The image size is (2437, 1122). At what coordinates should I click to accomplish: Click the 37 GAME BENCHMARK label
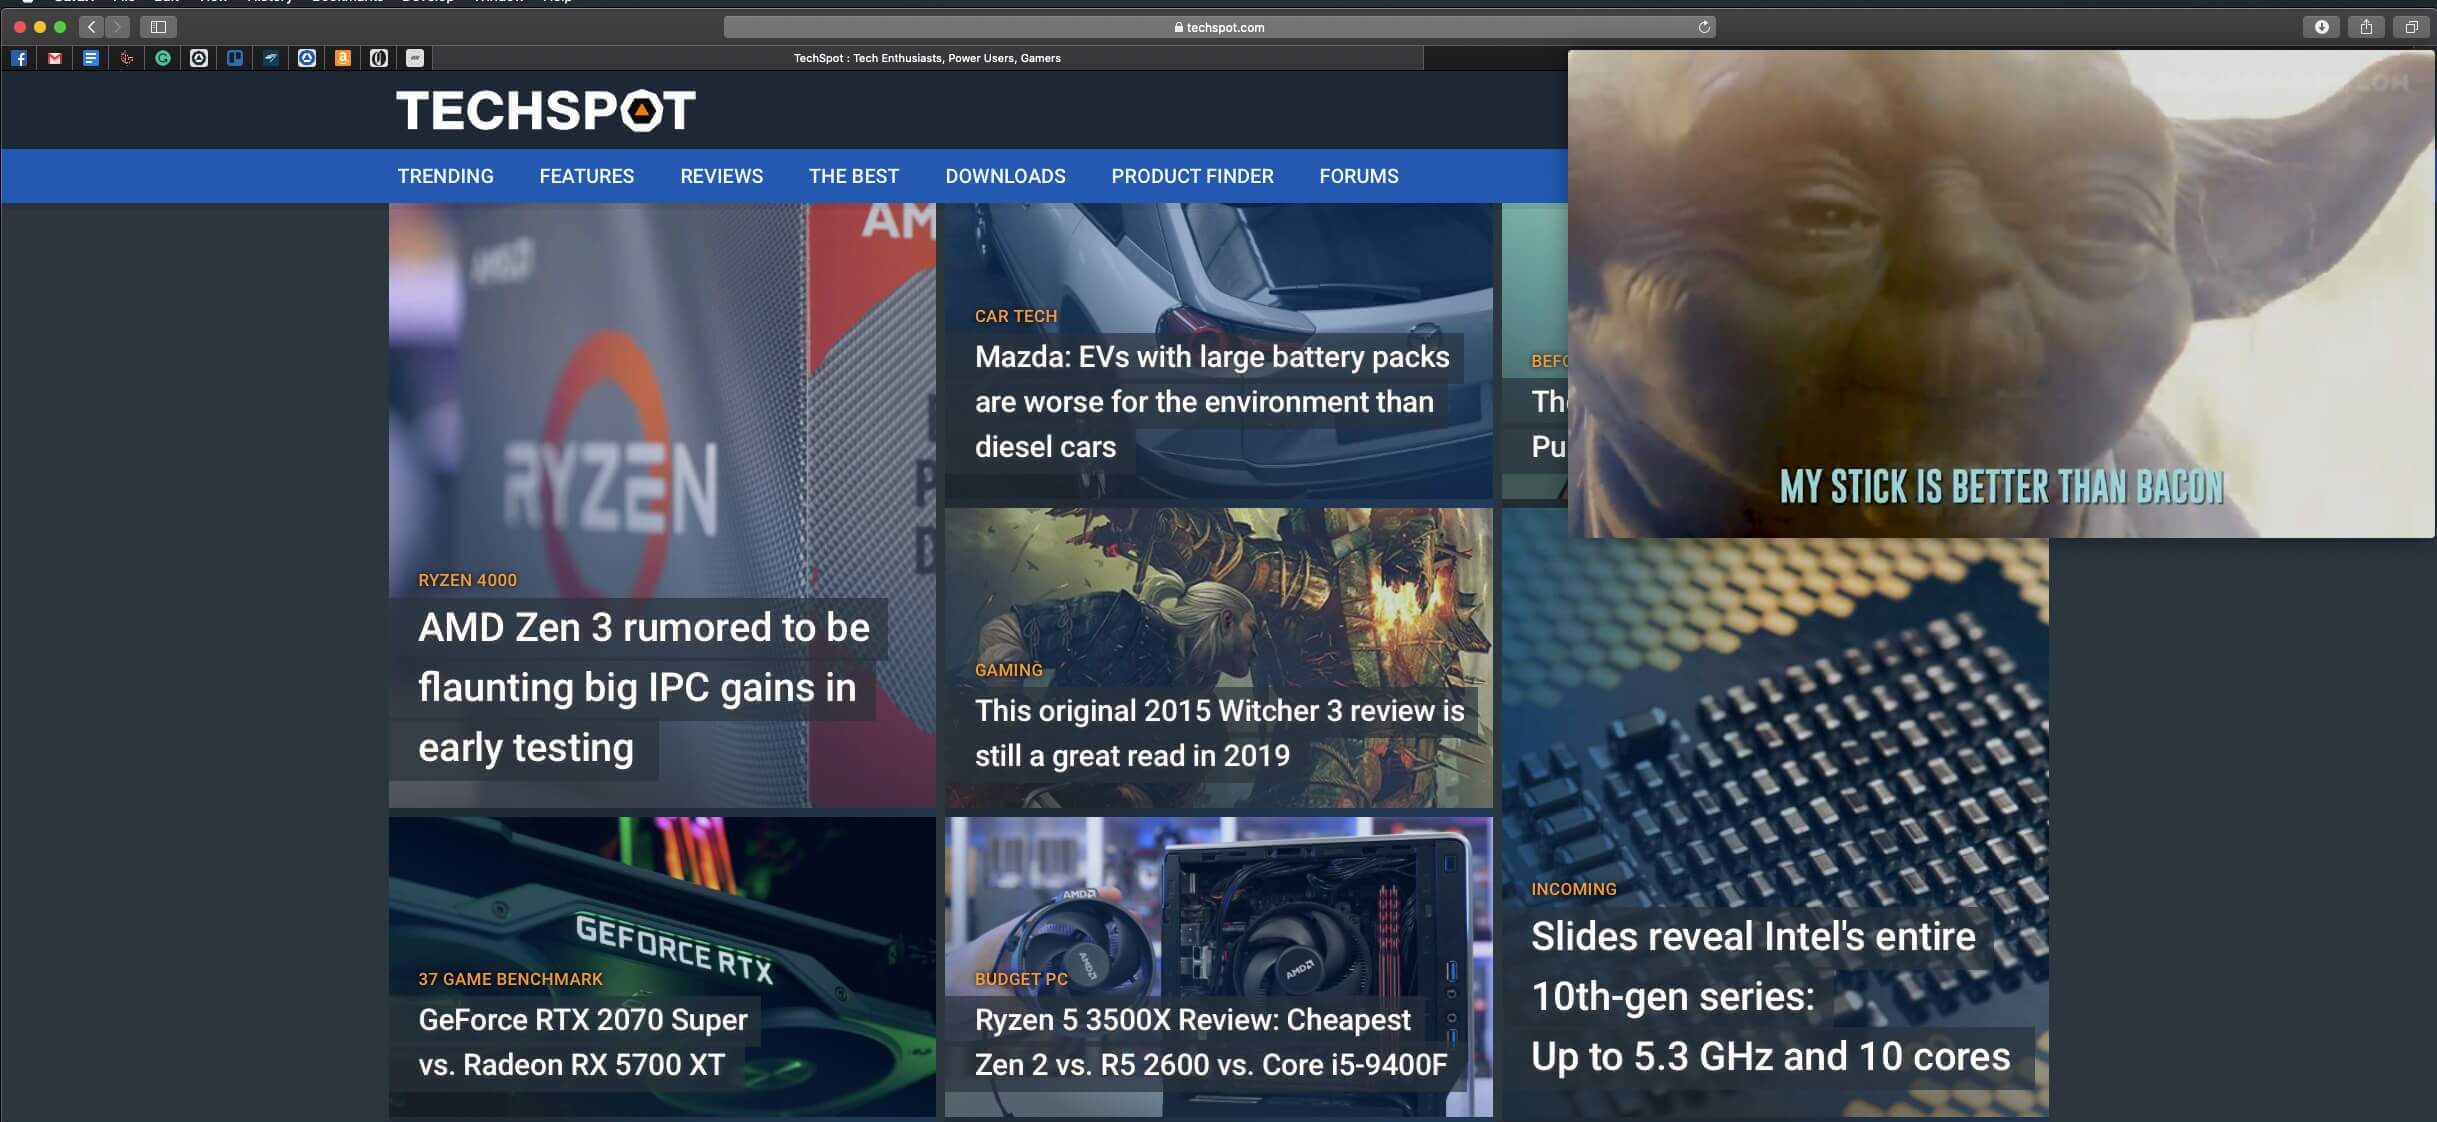(x=510, y=979)
